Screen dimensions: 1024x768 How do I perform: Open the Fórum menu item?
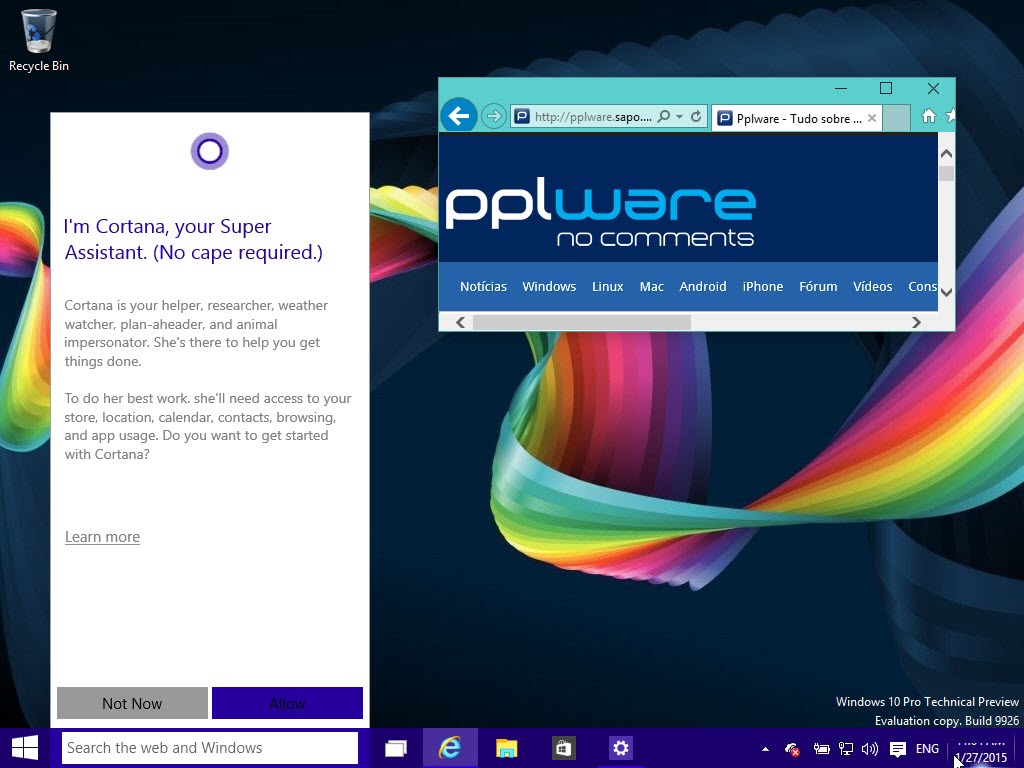(818, 286)
